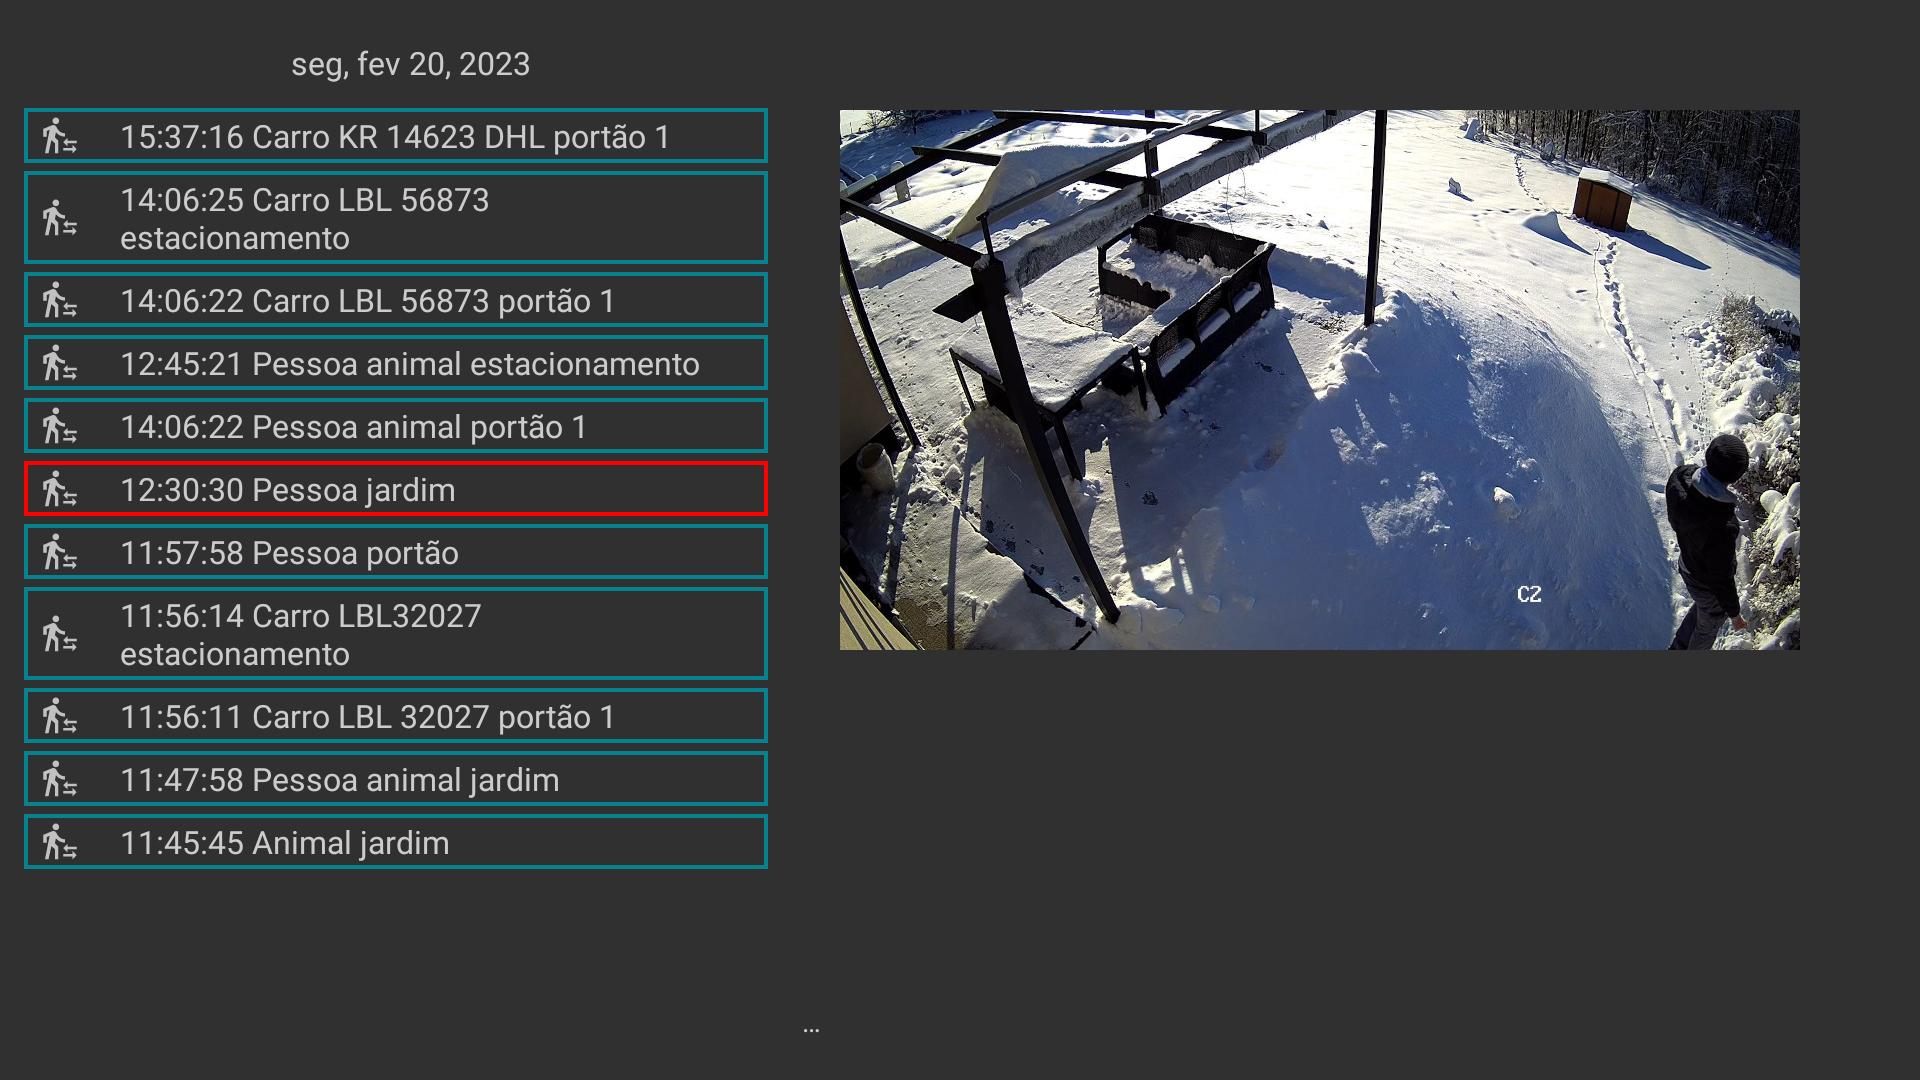This screenshot has width=1920, height=1080.
Task: Click motion icon of 11:45:45 Animal jardim
Action: 59,842
